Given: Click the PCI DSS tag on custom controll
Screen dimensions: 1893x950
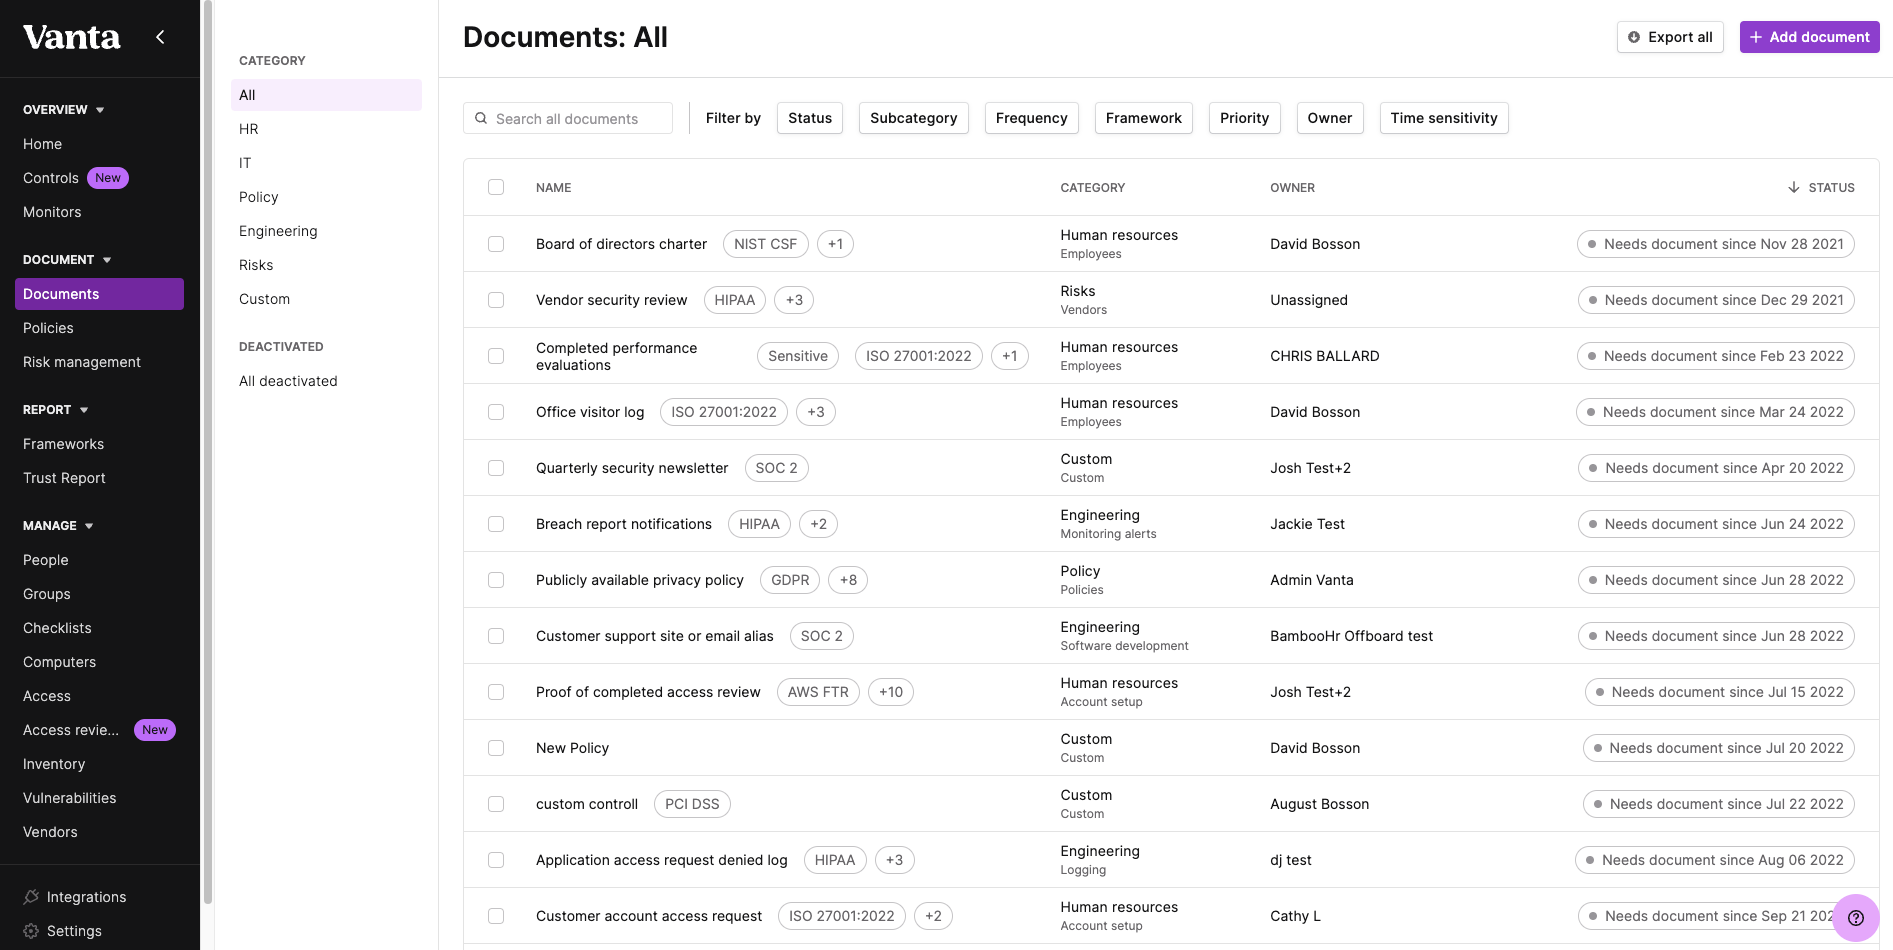Looking at the screenshot, I should (692, 804).
